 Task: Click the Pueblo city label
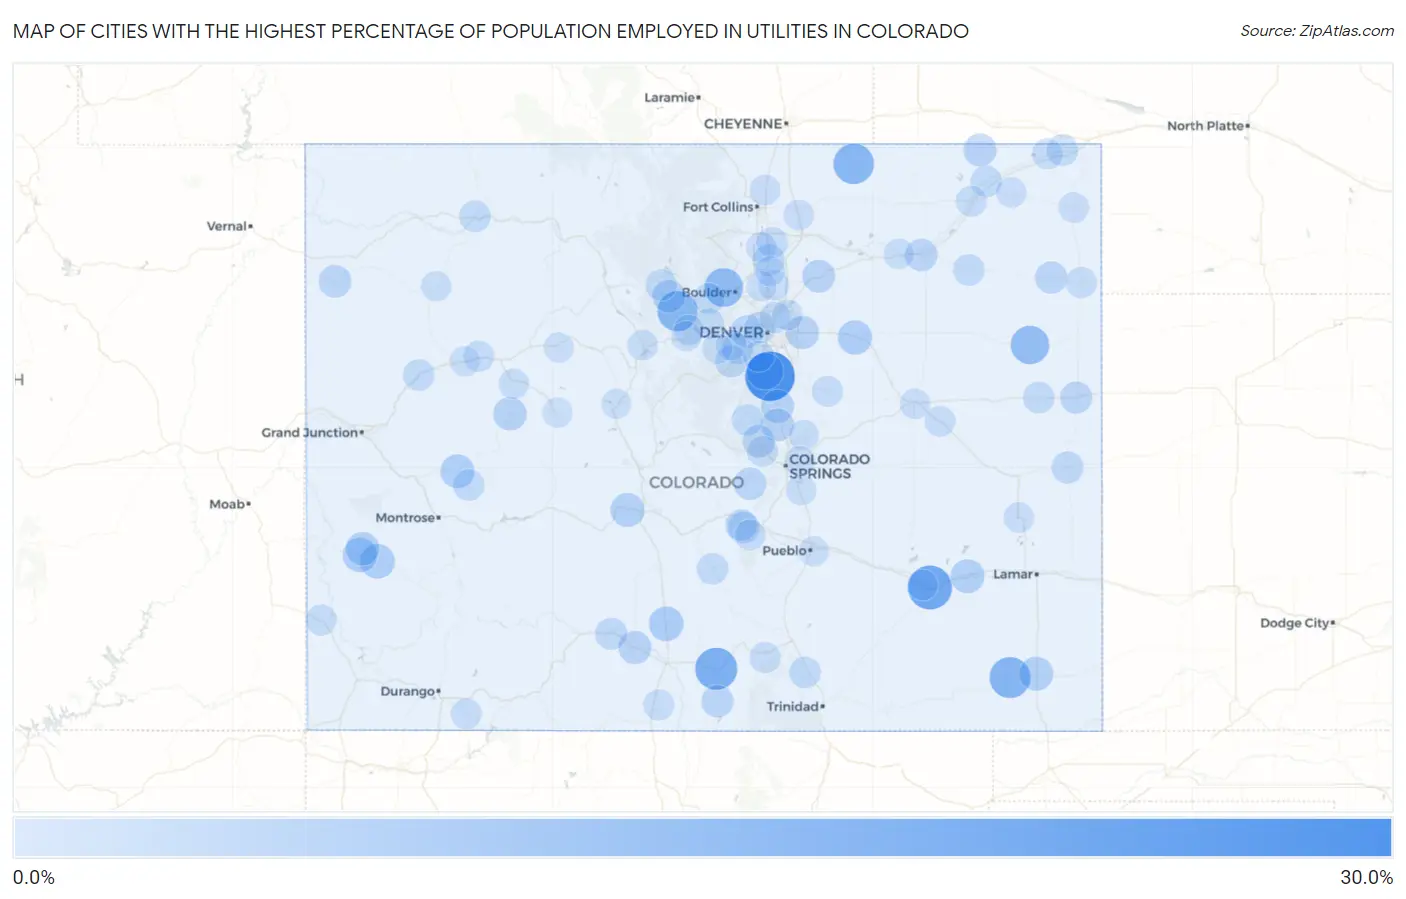click(784, 551)
